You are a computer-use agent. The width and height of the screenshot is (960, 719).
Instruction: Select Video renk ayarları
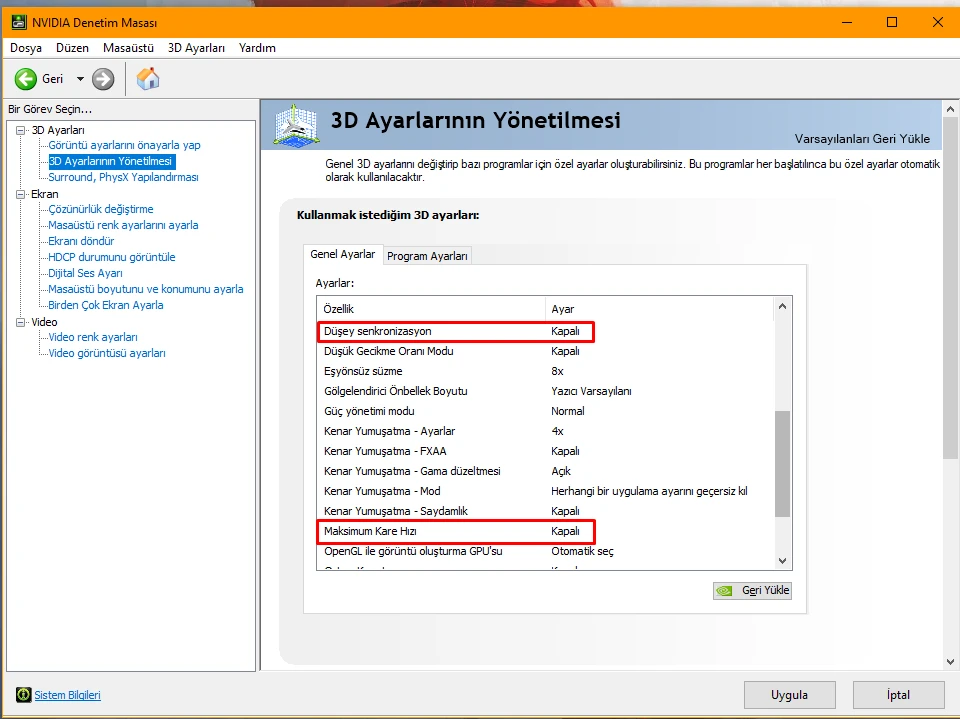[x=93, y=337]
